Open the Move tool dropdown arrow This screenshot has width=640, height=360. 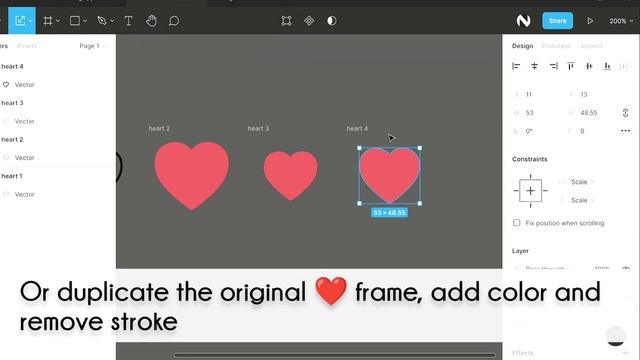pyautogui.click(x=31, y=21)
